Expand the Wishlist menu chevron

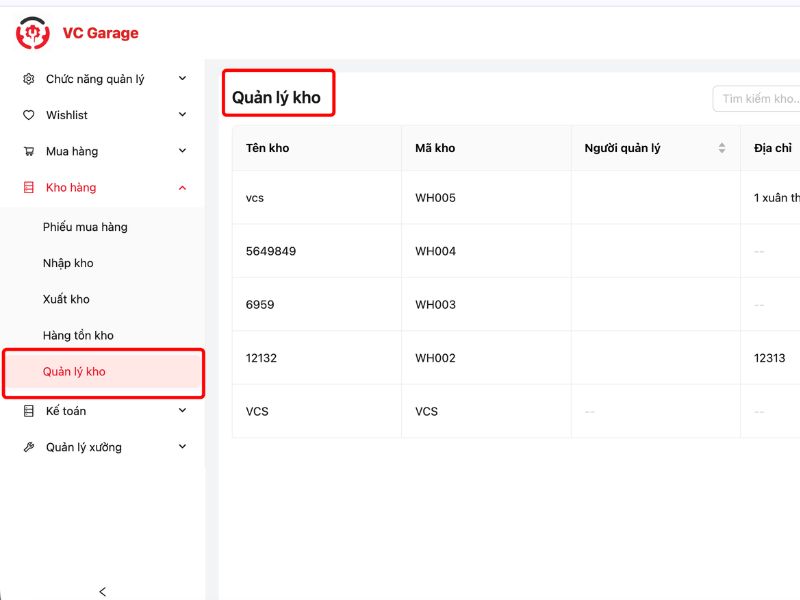[182, 115]
